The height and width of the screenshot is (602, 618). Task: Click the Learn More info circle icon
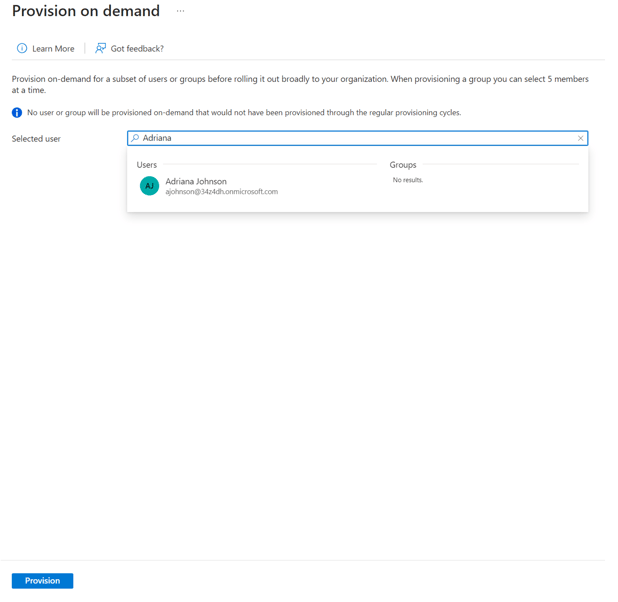point(22,48)
